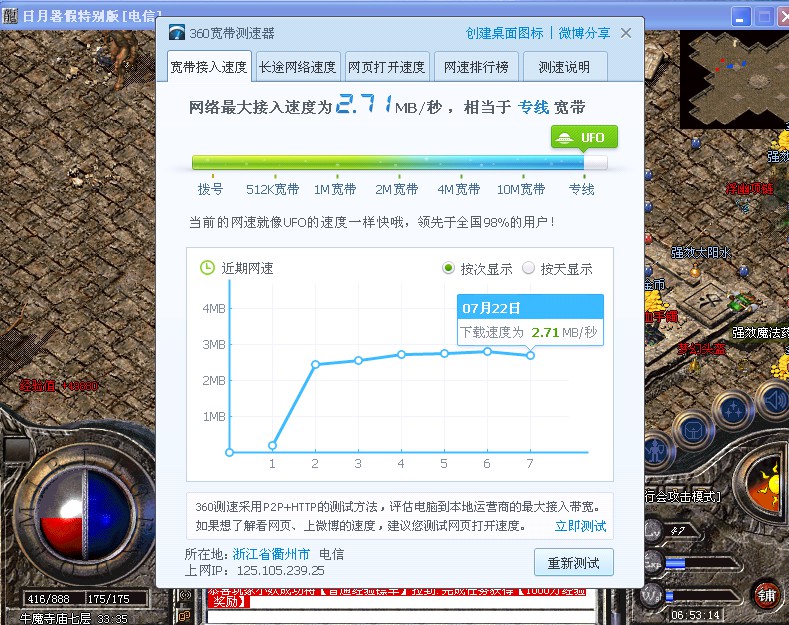
Task: Click the MP value 175/175
Action: pyautogui.click(x=109, y=599)
